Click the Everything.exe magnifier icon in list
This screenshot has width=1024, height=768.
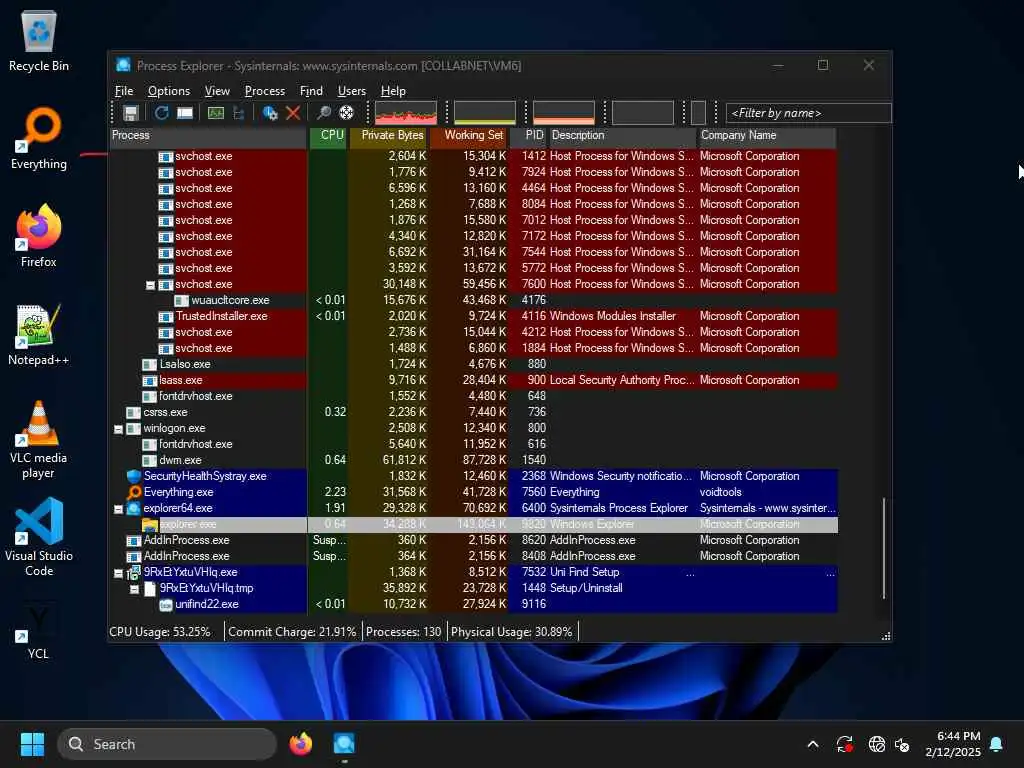134,492
